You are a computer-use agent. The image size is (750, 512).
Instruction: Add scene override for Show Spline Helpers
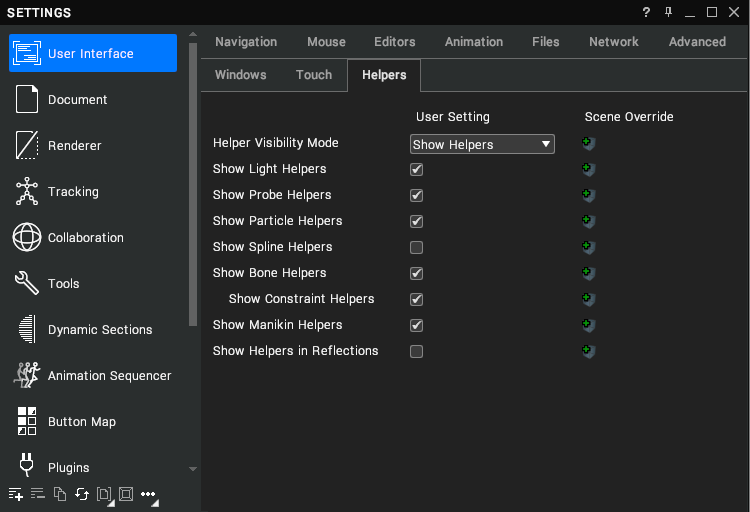tap(589, 247)
